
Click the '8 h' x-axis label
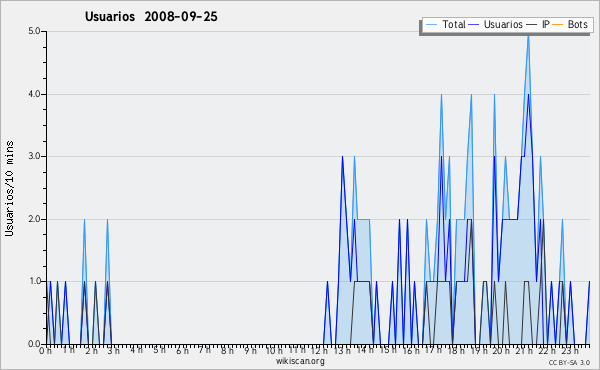227,351
